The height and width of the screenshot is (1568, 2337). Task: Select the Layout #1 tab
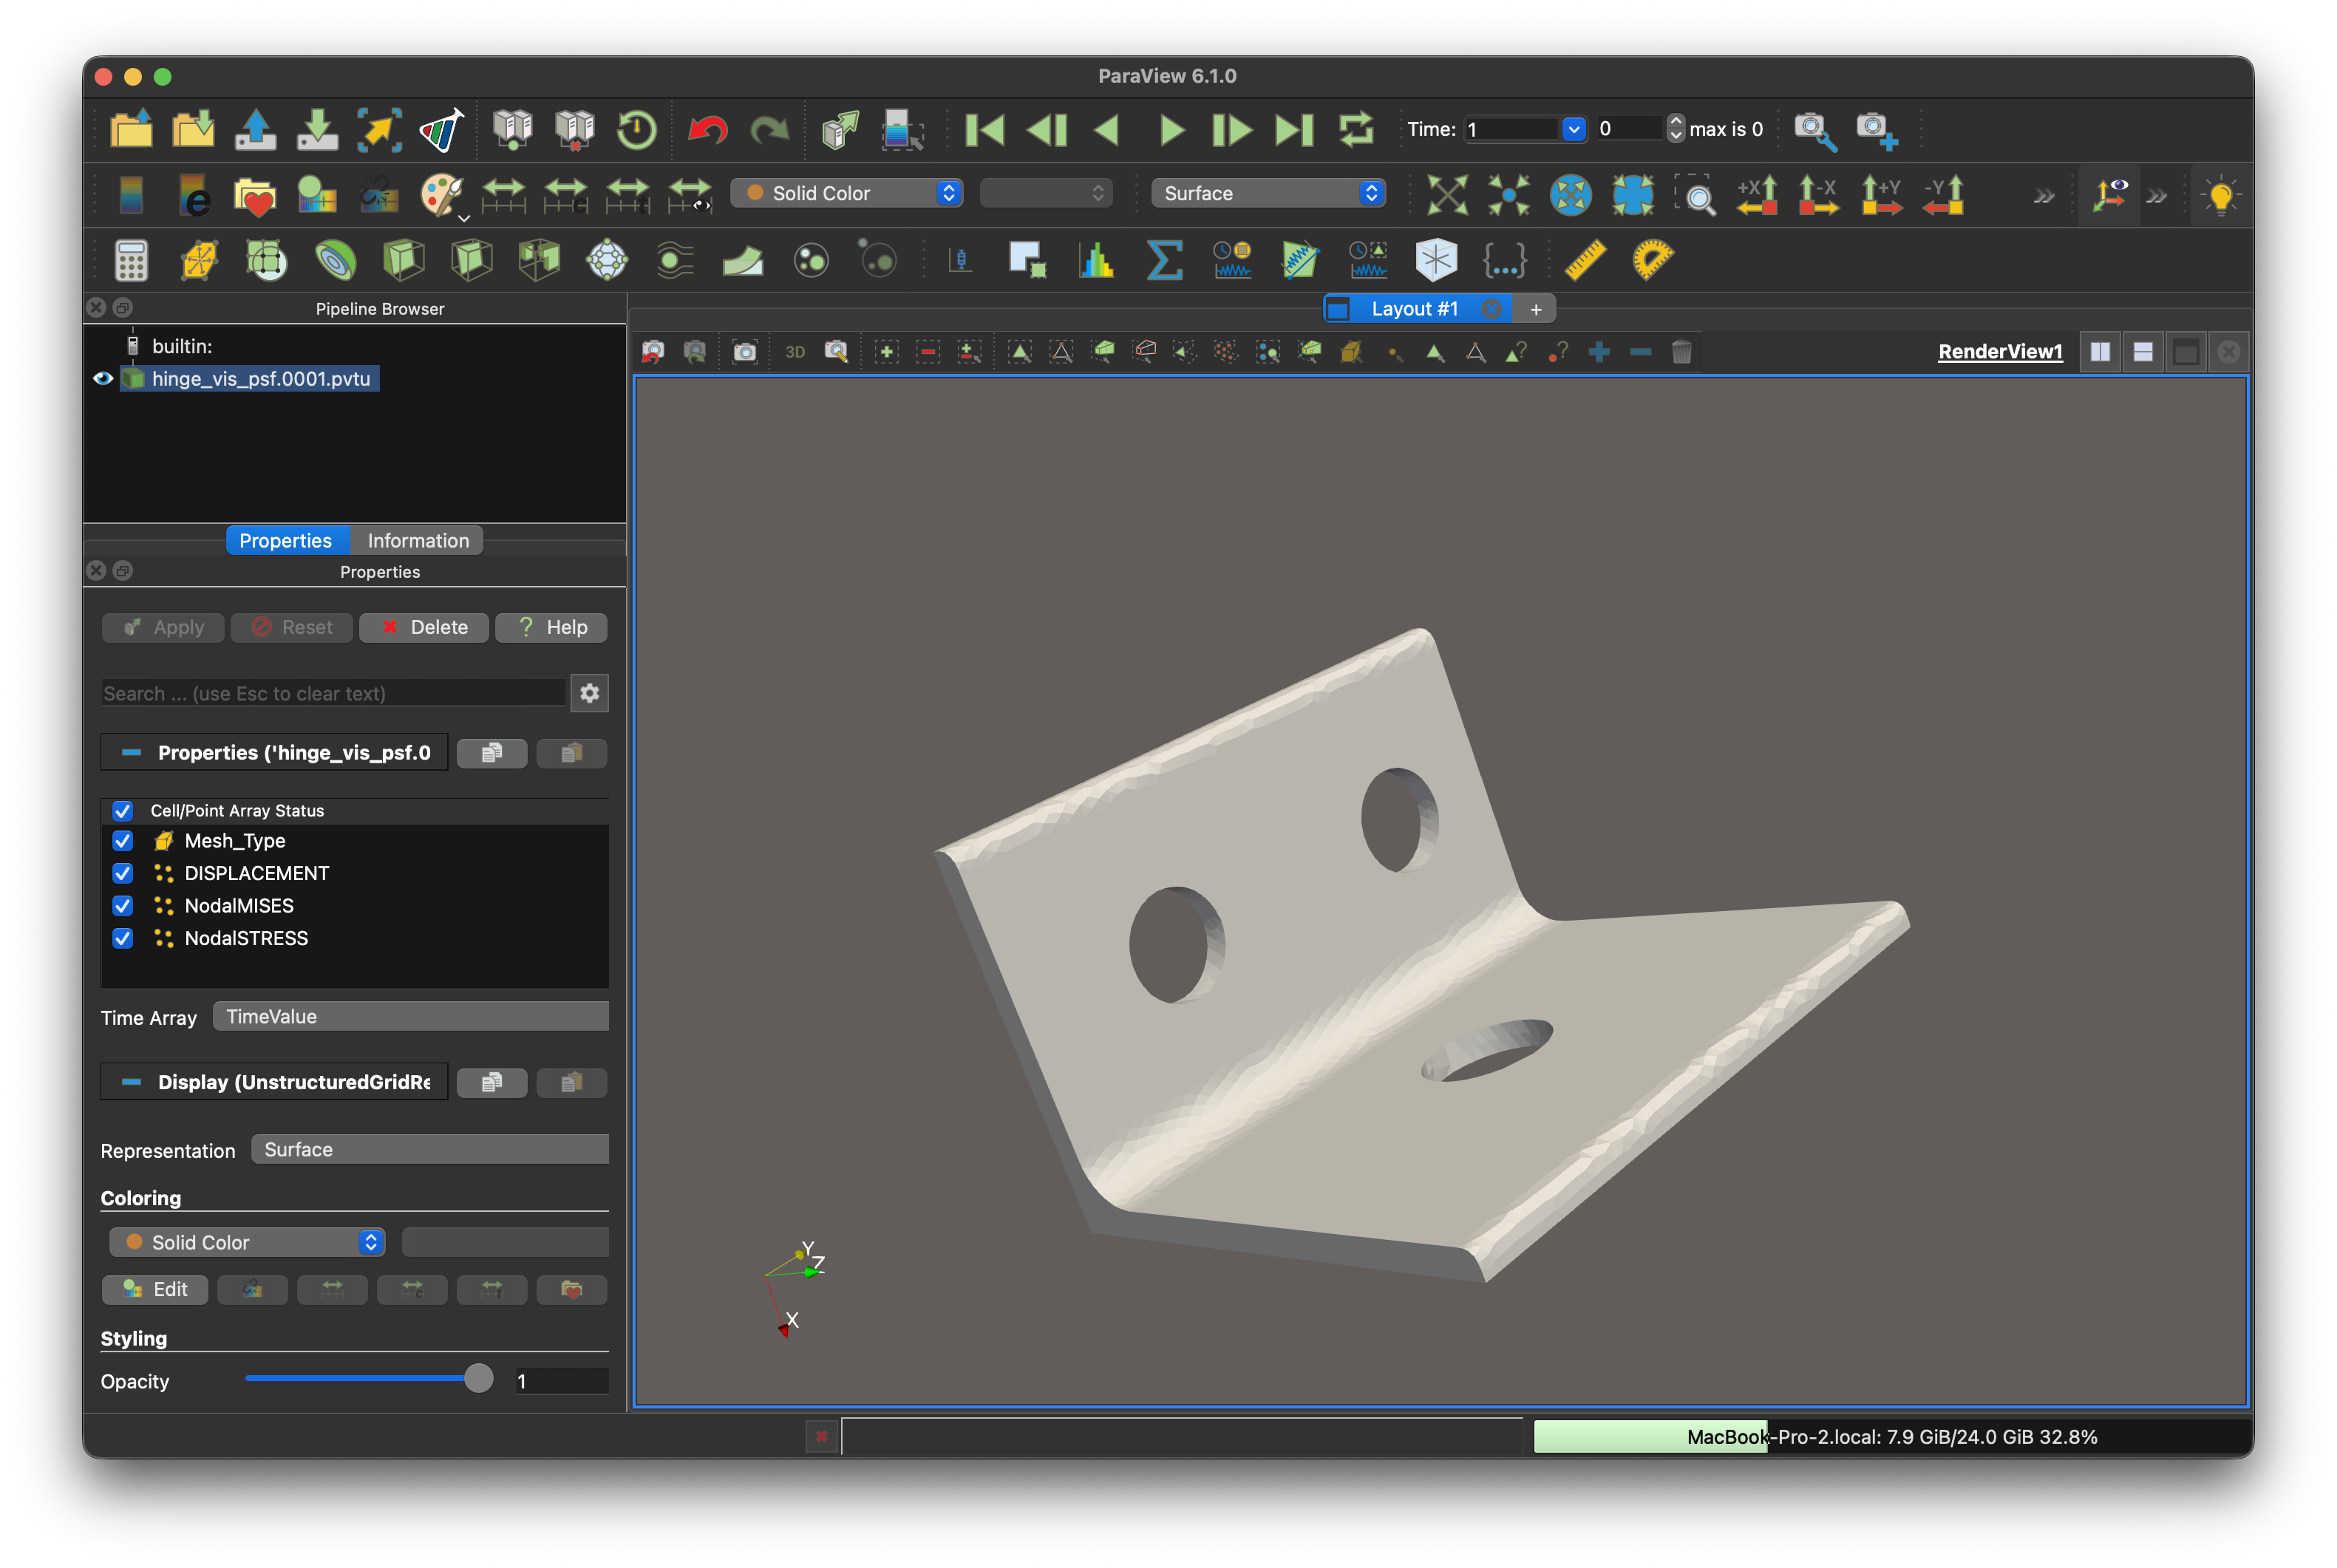(1414, 309)
